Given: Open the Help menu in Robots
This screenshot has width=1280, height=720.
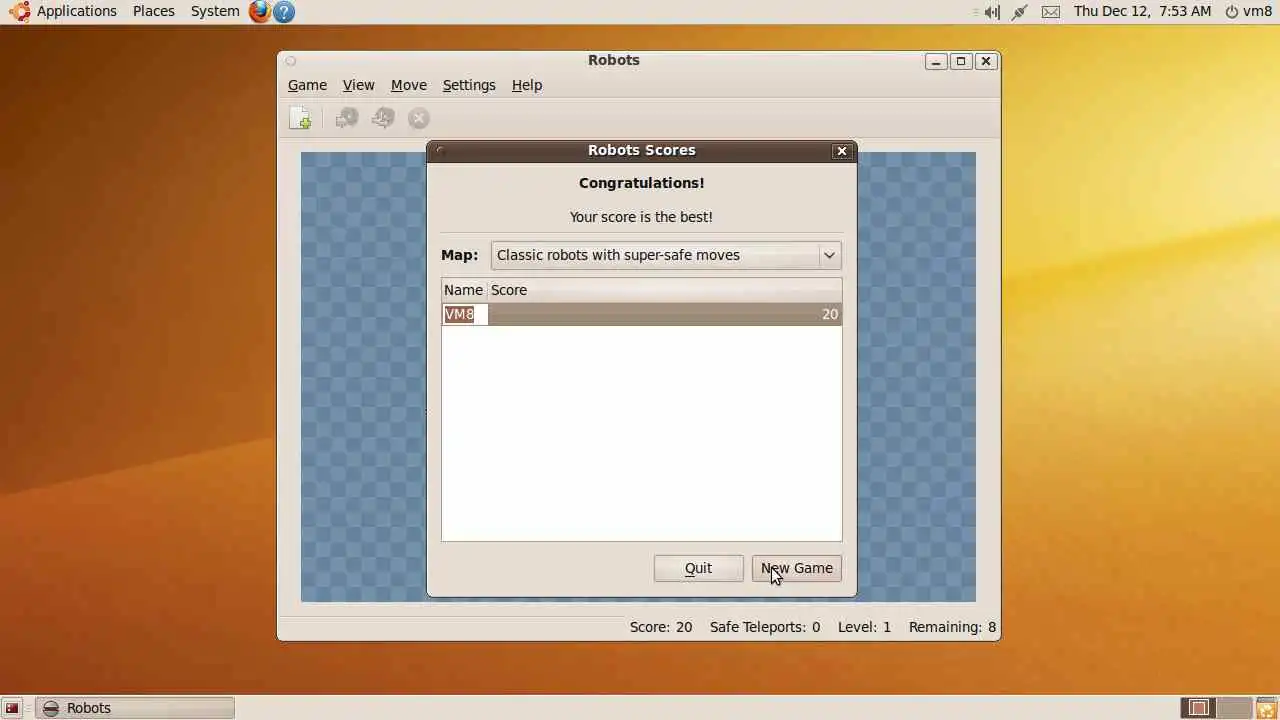Looking at the screenshot, I should click(x=527, y=85).
